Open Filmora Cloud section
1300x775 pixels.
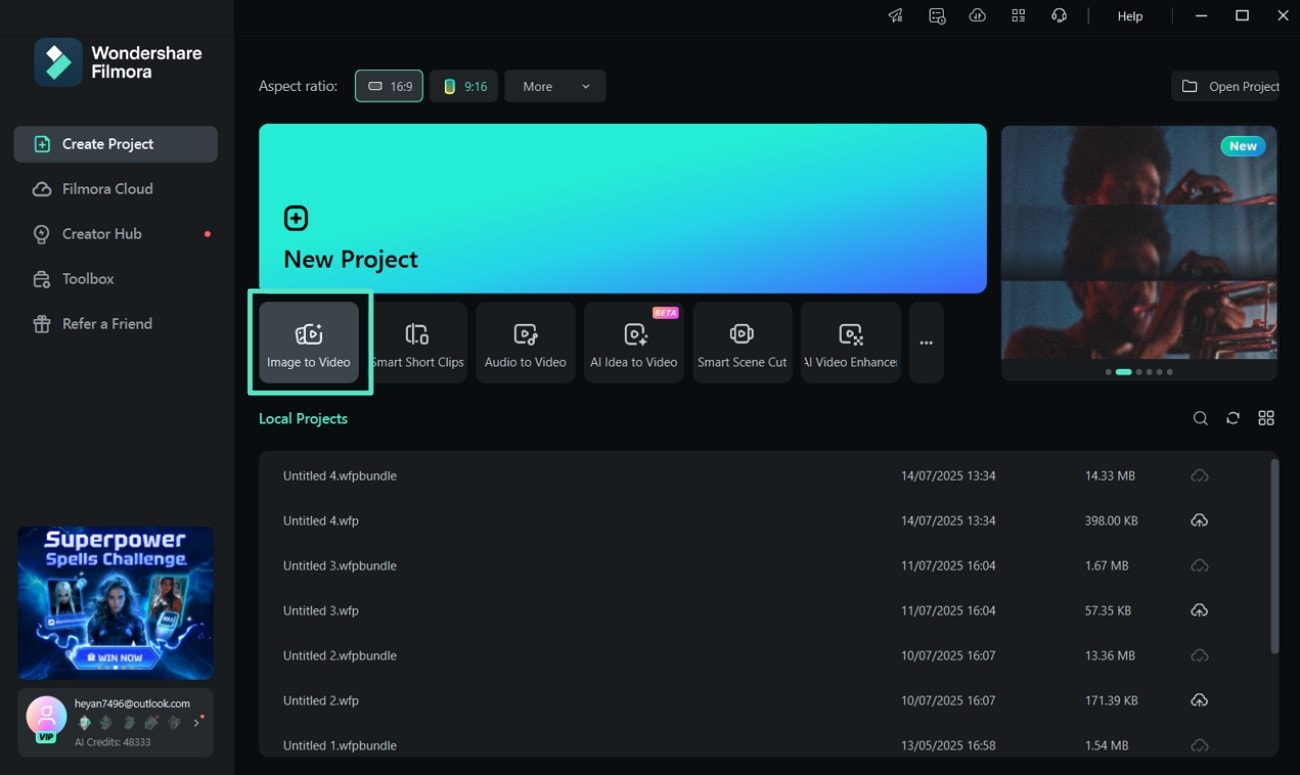point(115,189)
